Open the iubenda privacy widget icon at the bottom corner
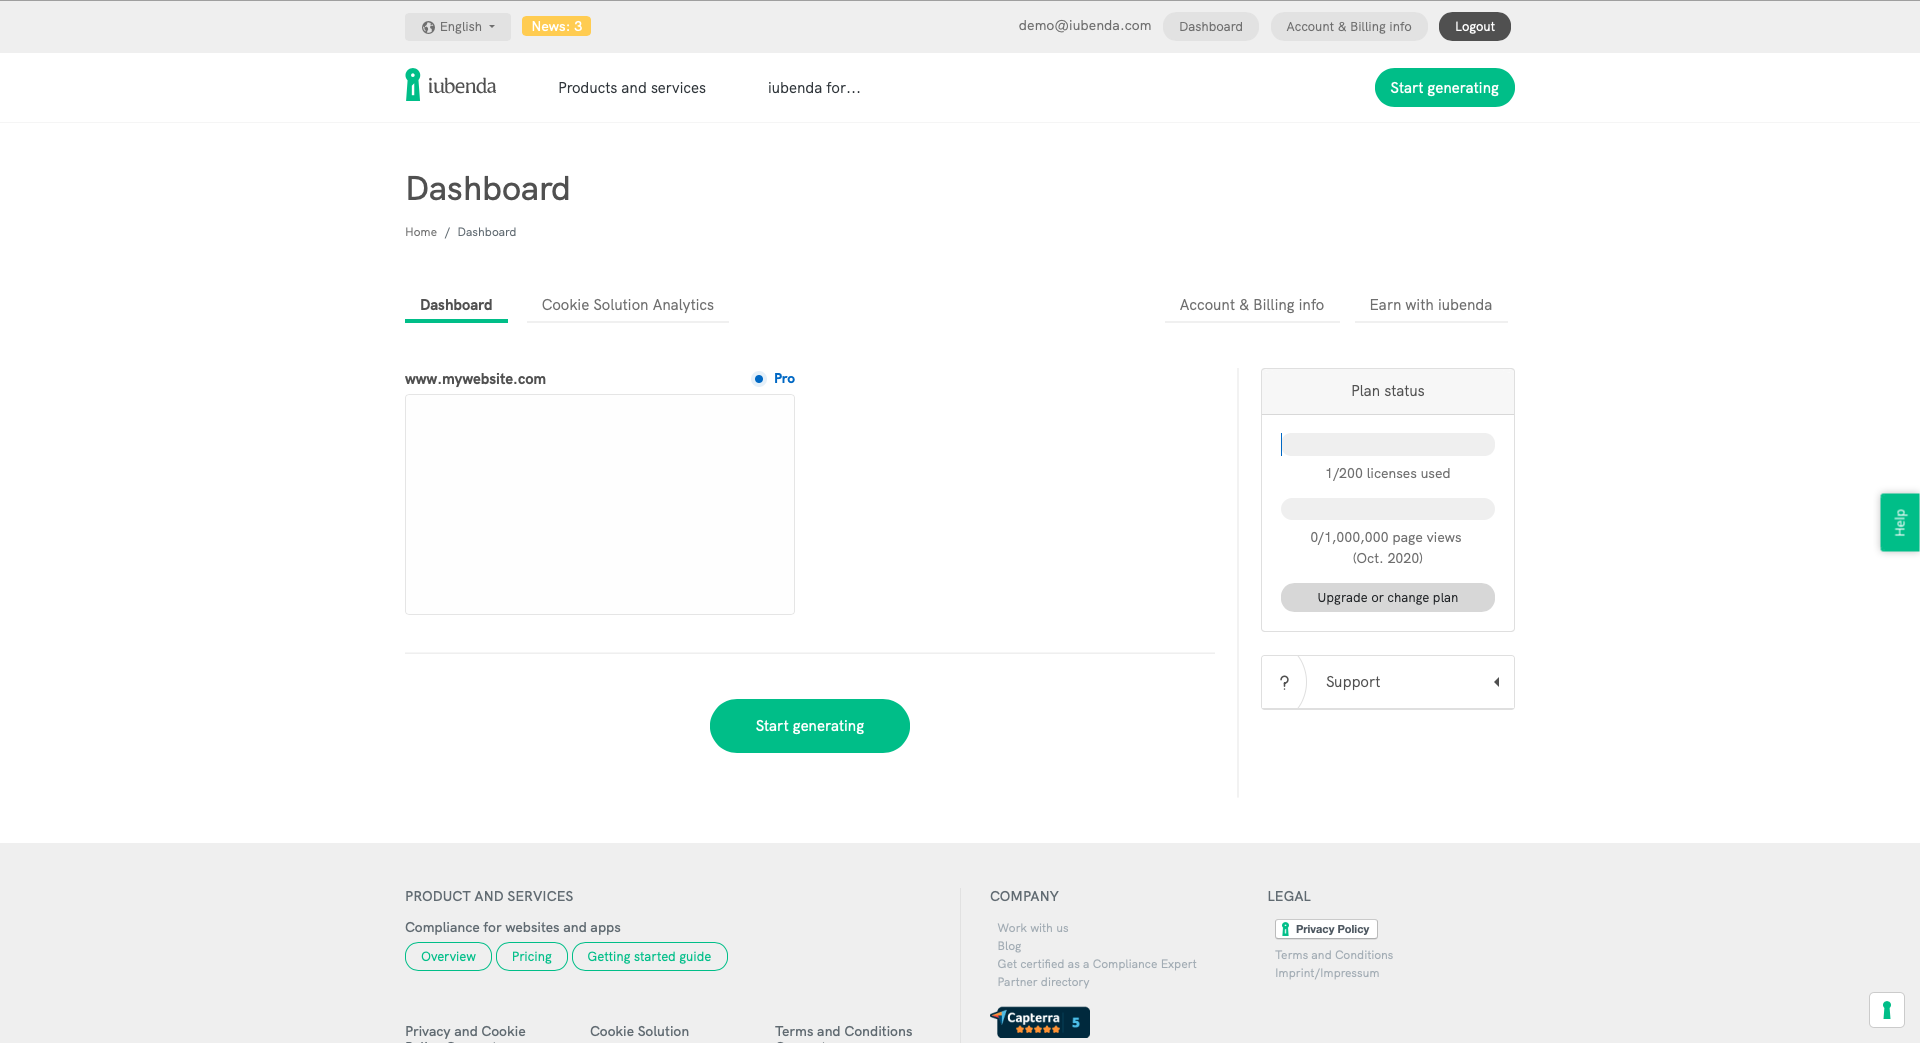Viewport: 1920px width, 1043px height. tap(1887, 1010)
